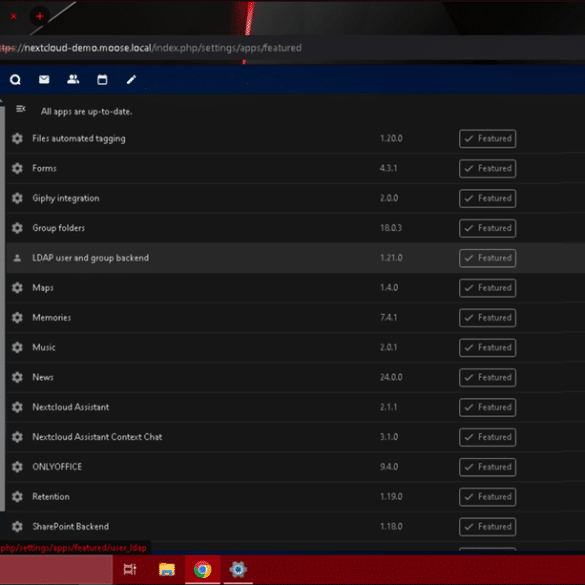Select the News app name
The height and width of the screenshot is (585, 585).
pyautogui.click(x=43, y=377)
